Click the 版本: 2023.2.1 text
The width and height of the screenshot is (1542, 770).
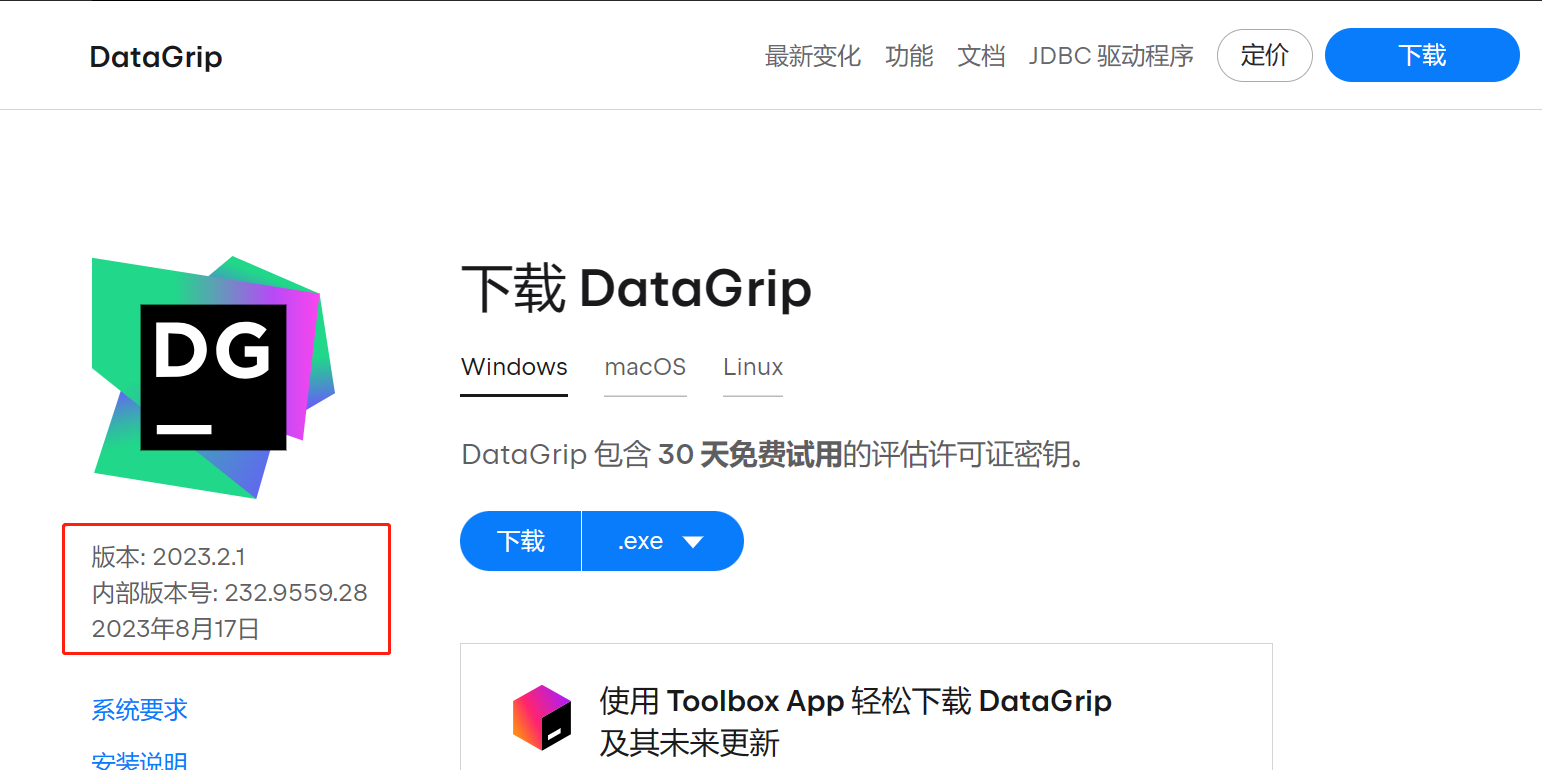click(x=168, y=557)
